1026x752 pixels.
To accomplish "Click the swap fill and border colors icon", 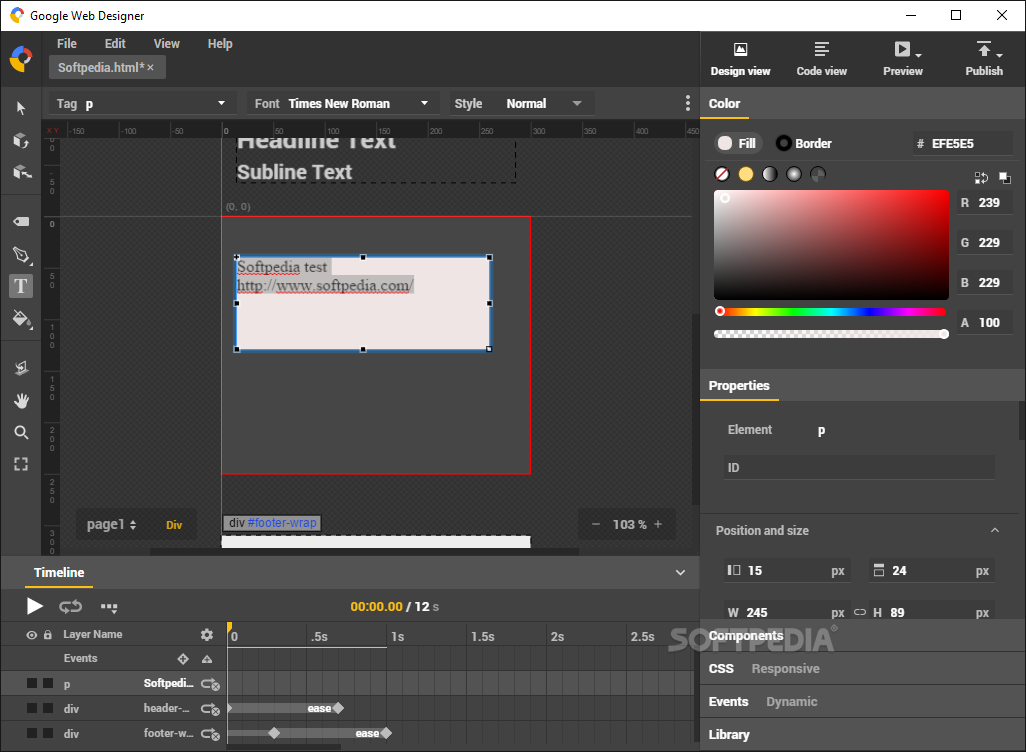I will tap(981, 177).
